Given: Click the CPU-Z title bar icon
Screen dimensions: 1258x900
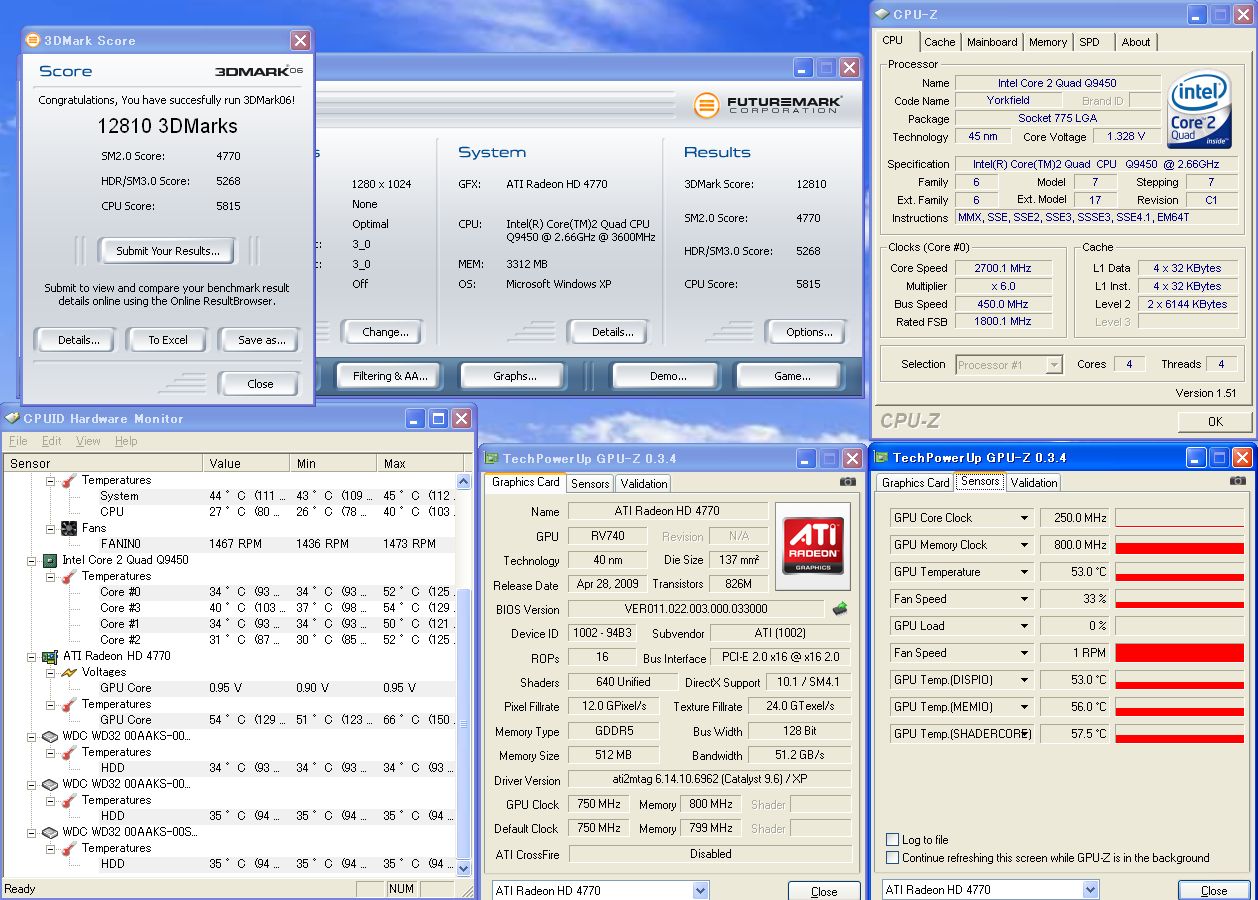Looking at the screenshot, I should tap(882, 14).
